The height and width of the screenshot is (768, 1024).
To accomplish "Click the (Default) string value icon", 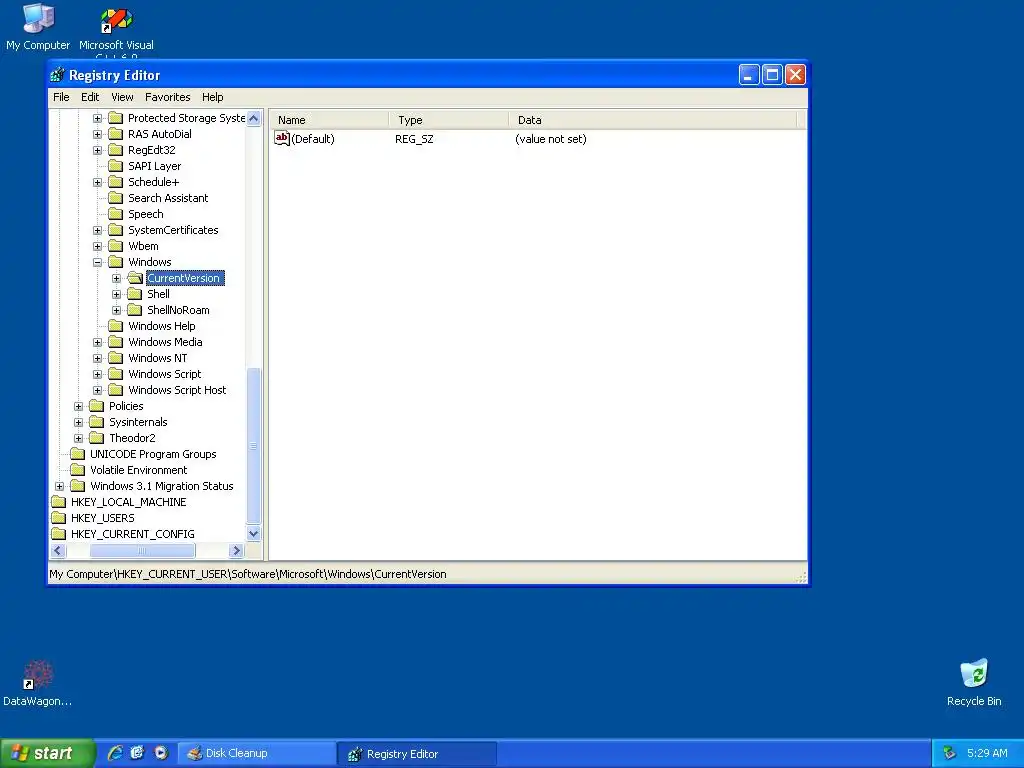I will point(281,138).
